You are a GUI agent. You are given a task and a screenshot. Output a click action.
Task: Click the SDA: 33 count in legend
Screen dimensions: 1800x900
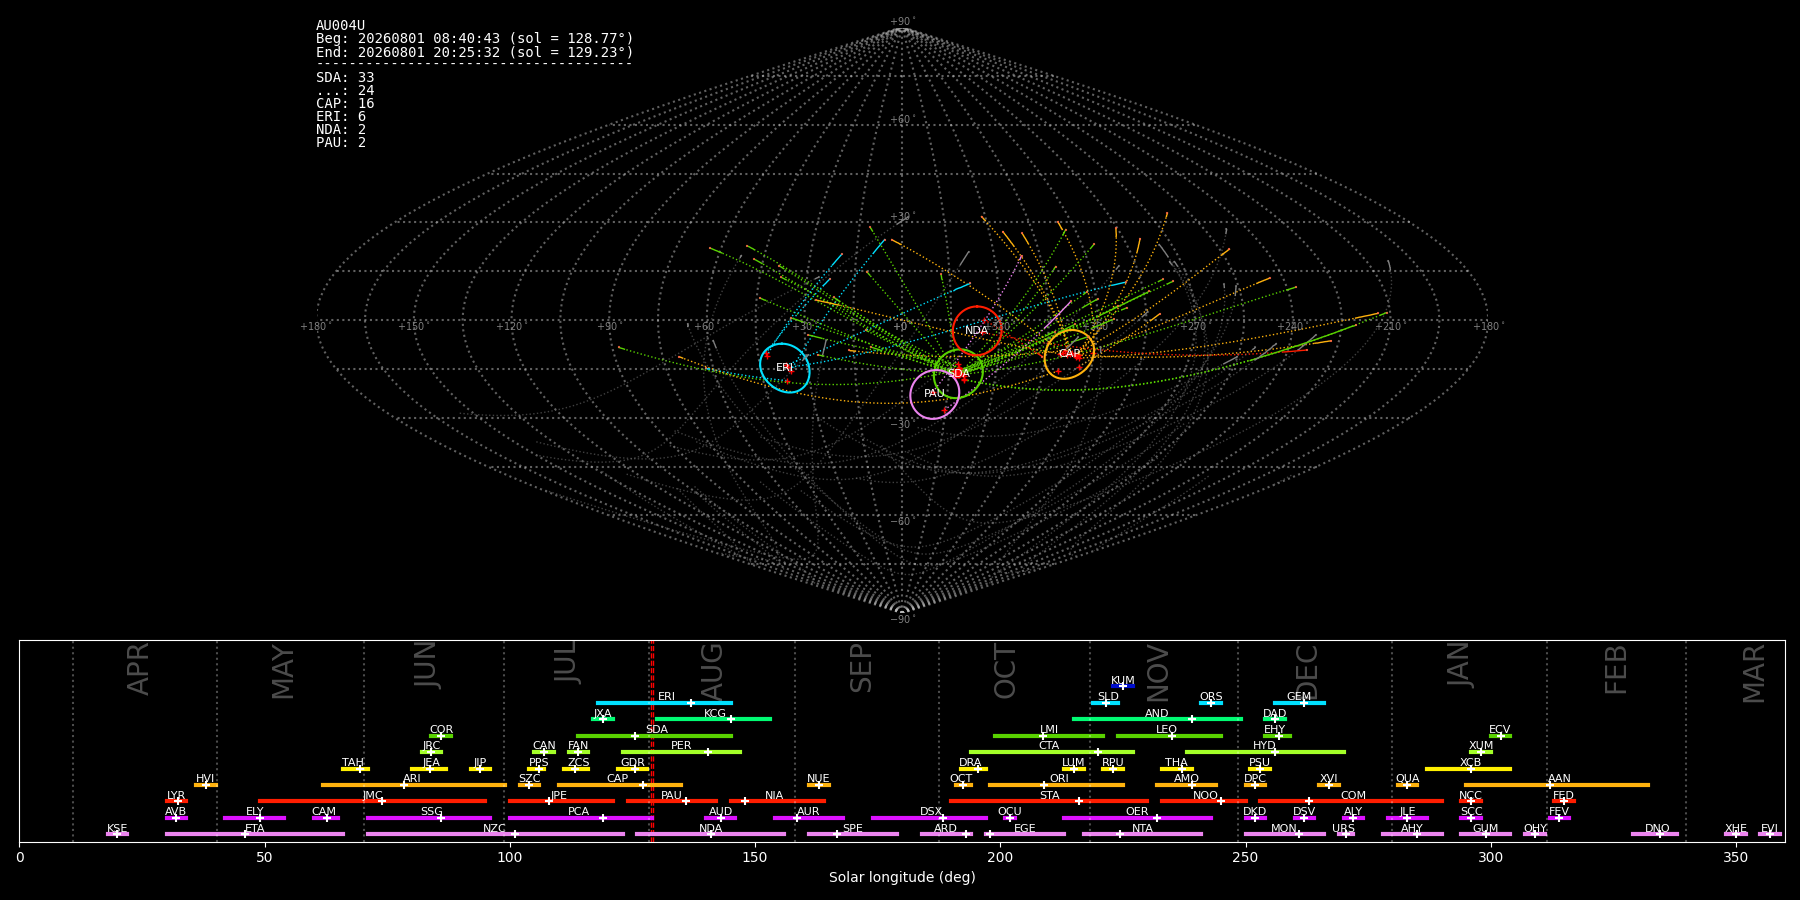(x=345, y=78)
